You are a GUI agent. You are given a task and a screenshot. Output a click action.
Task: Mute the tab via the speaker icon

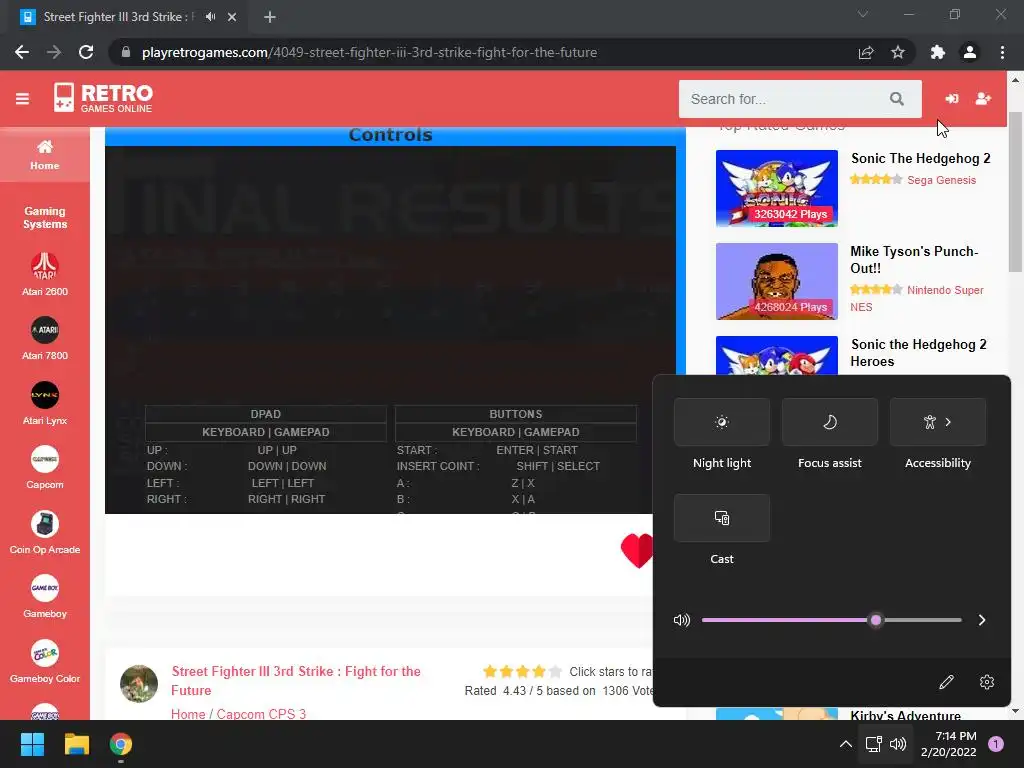(210, 17)
